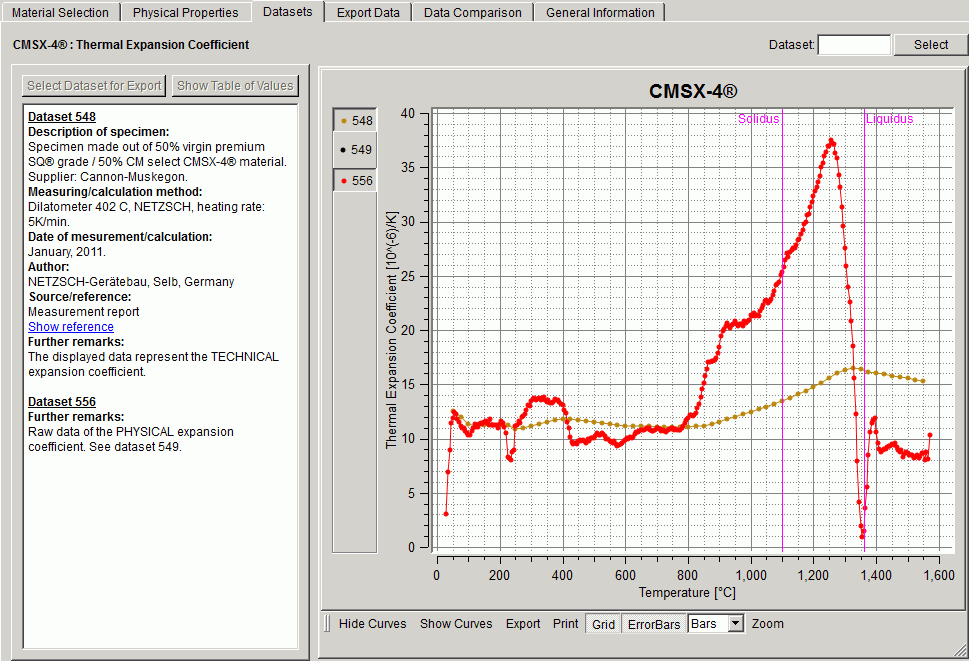Toggle dataset 556 curve in legend

pos(355,180)
